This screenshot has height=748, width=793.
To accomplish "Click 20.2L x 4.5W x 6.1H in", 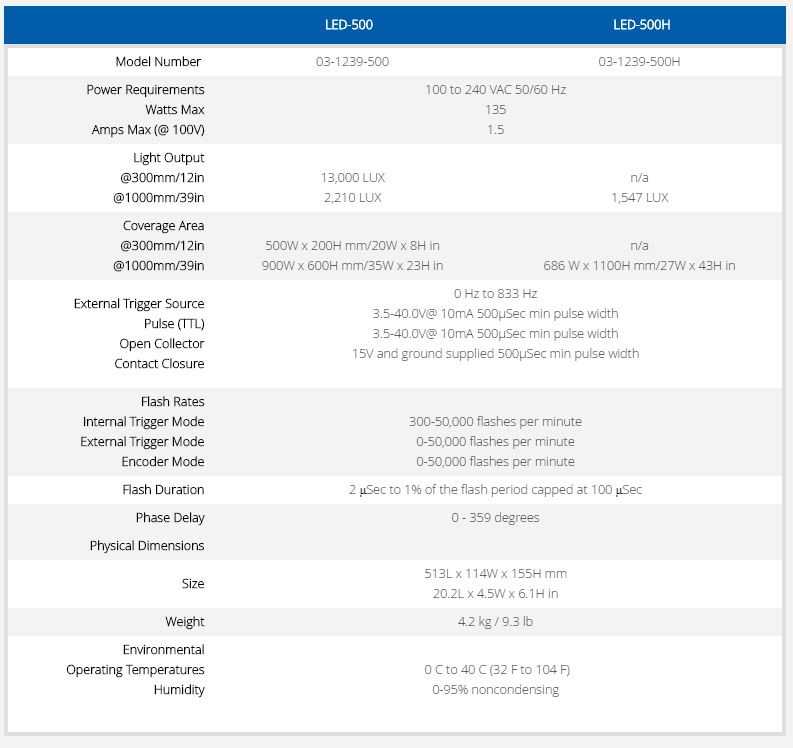I will 496,594.
